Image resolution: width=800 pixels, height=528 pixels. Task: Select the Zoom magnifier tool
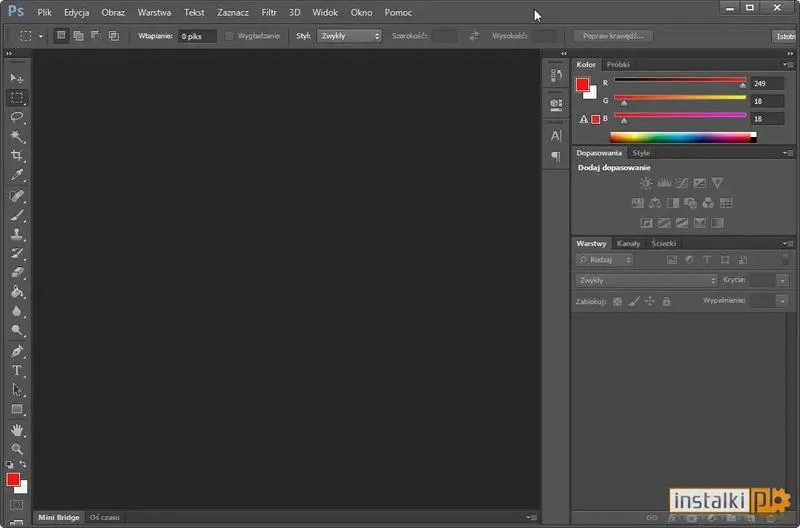(x=17, y=449)
